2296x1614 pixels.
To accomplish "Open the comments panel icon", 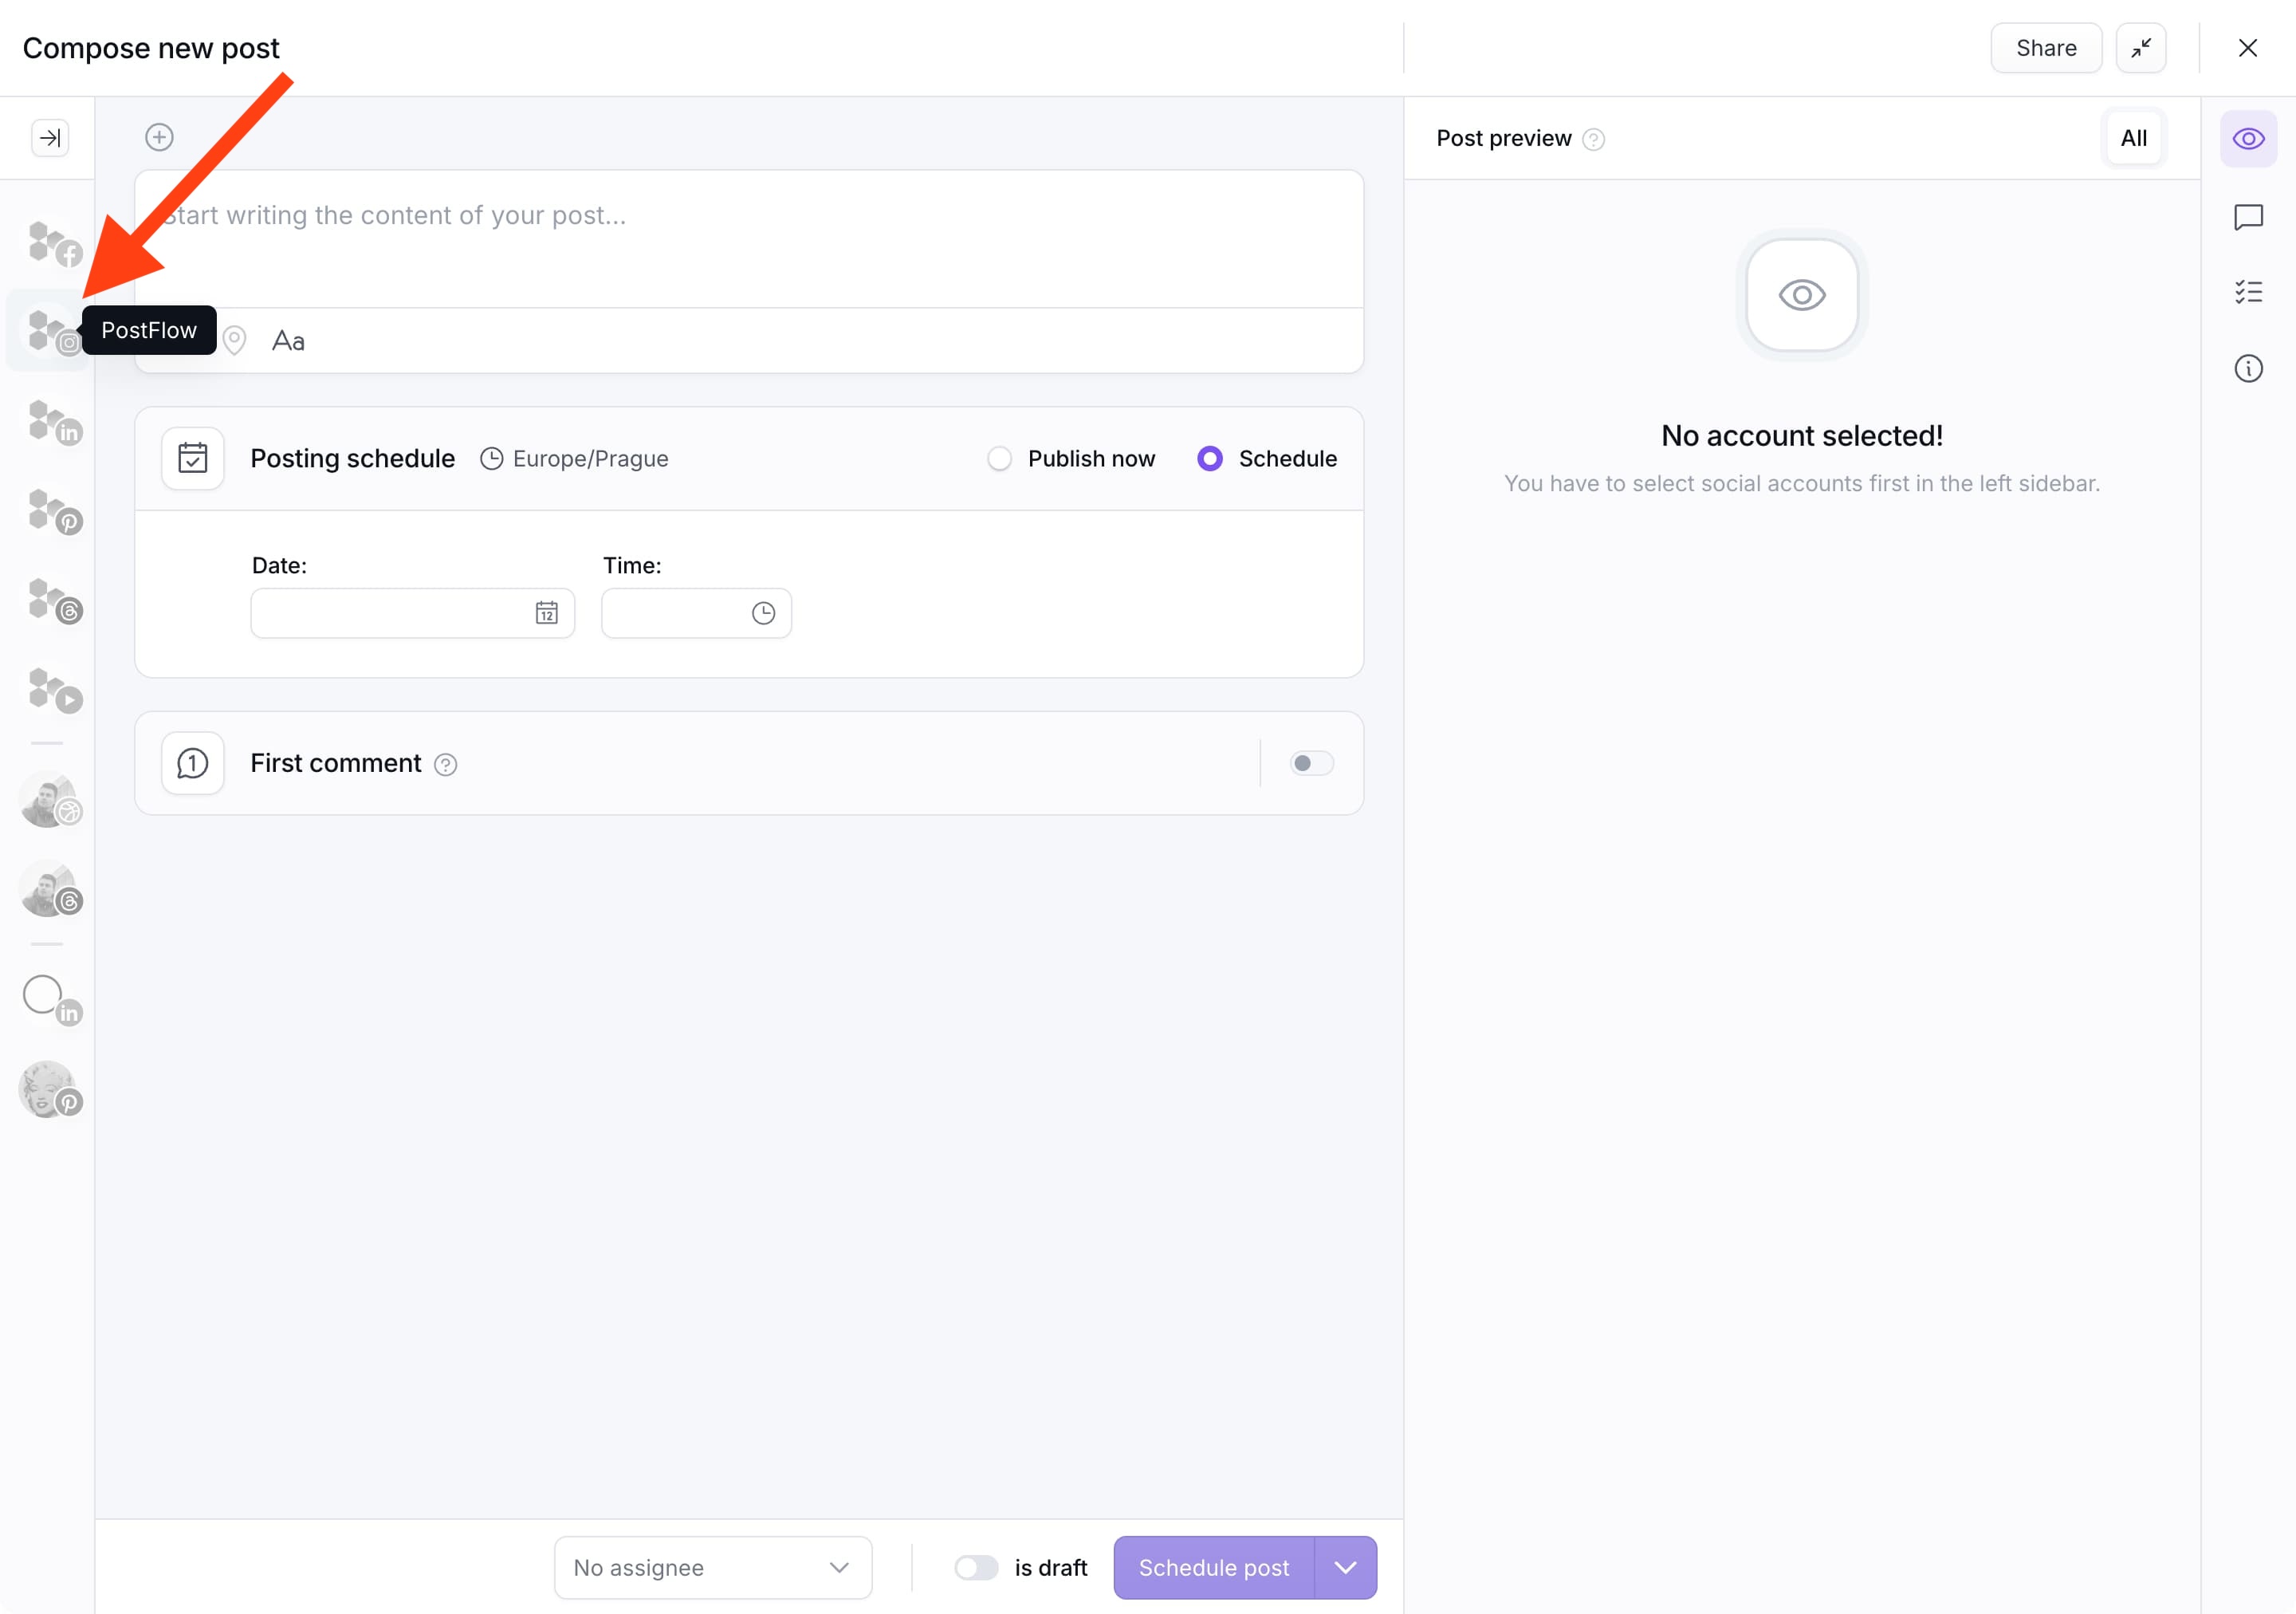I will [x=2248, y=217].
